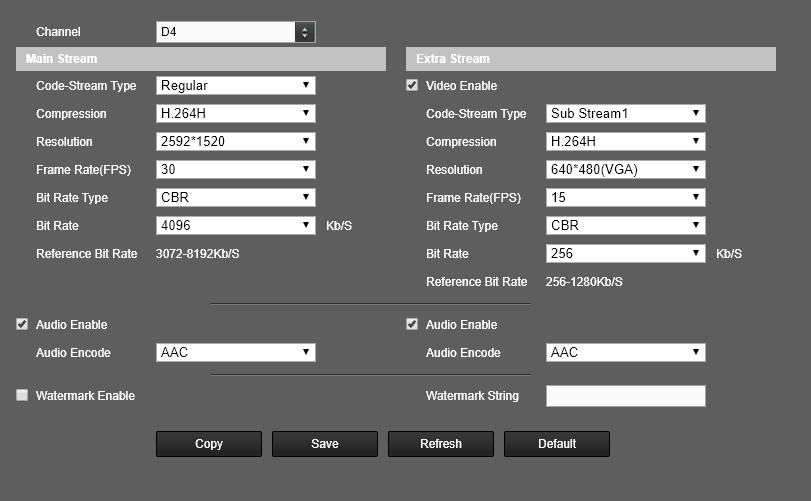Click the Watermark String input field
Screen dimensions: 811x501
(x=625, y=396)
